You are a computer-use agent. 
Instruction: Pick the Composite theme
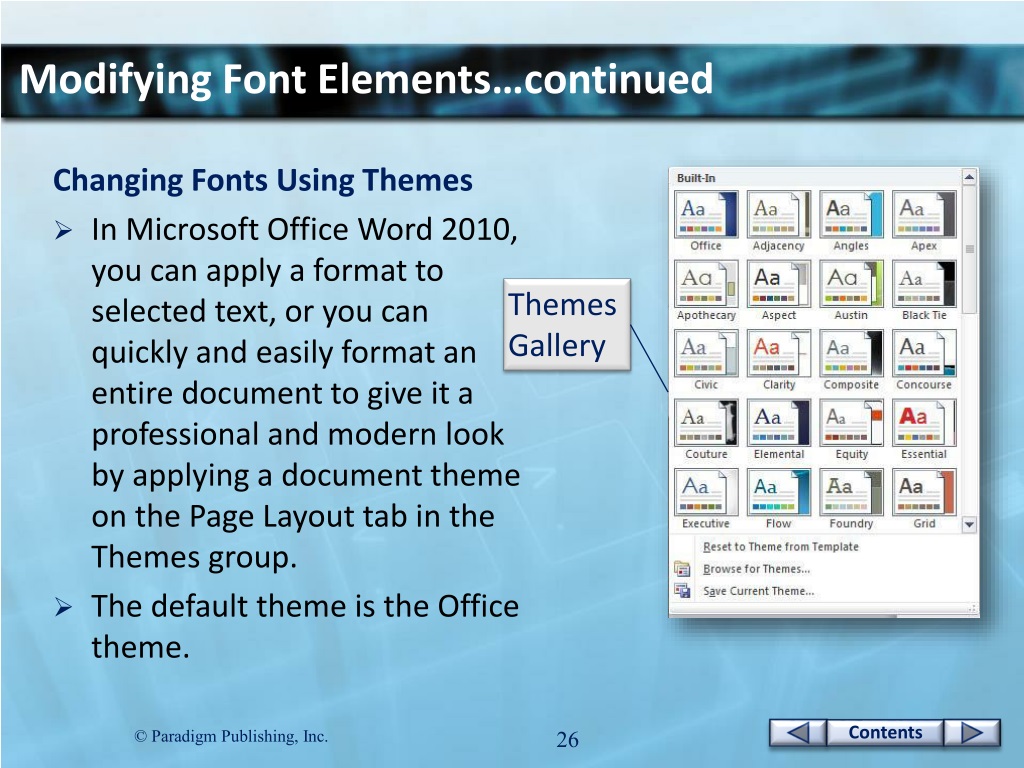tap(851, 353)
